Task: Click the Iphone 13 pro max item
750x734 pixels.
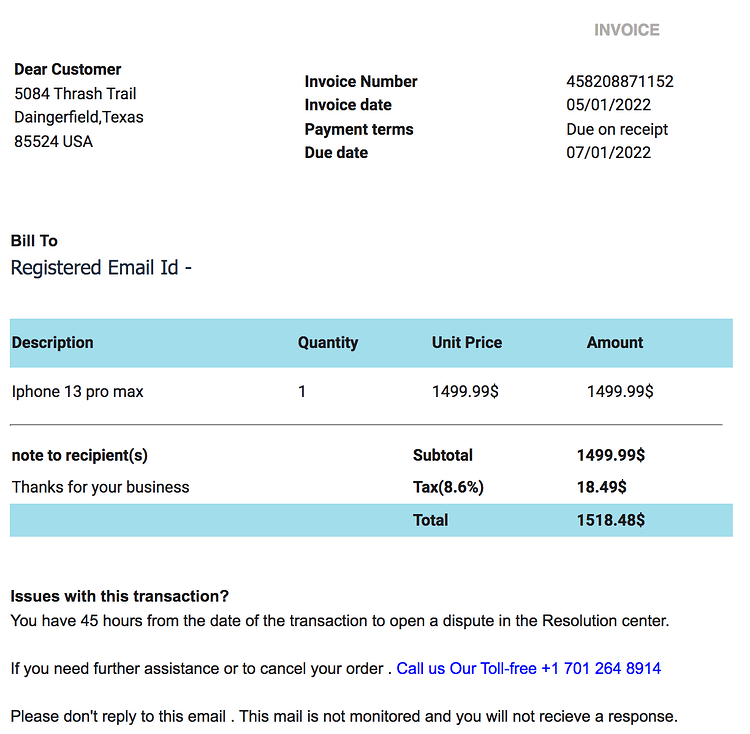Action: coord(77,392)
